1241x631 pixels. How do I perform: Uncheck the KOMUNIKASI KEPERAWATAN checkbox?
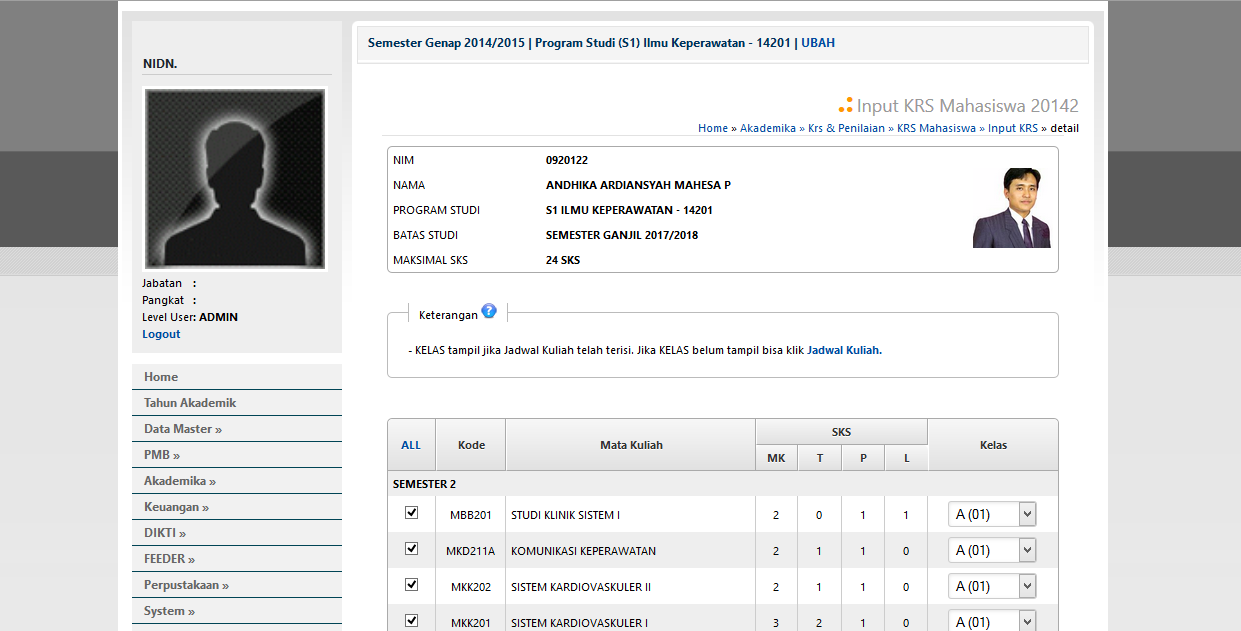[411, 549]
